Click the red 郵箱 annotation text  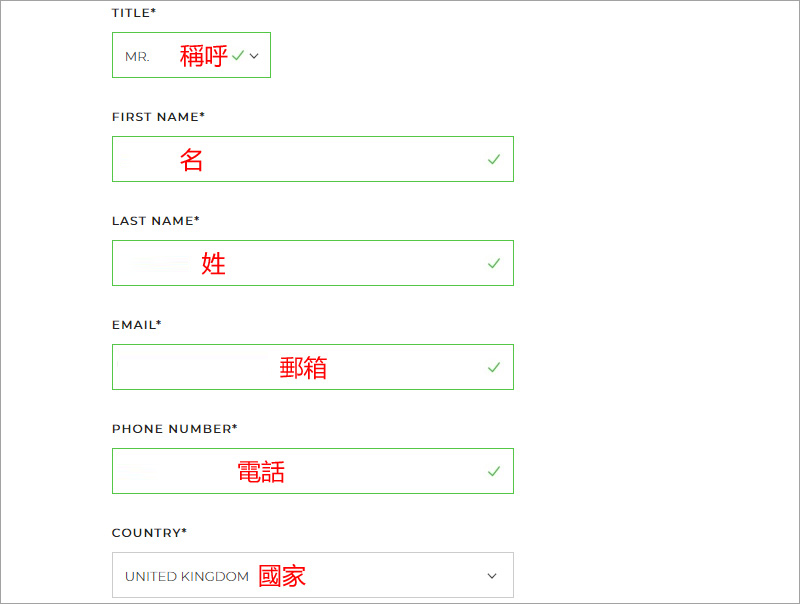(x=303, y=368)
